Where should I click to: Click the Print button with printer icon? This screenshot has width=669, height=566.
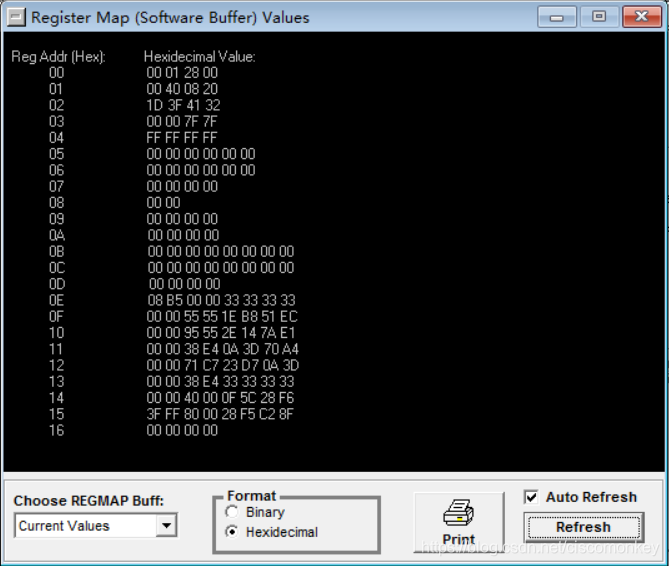[x=459, y=522]
